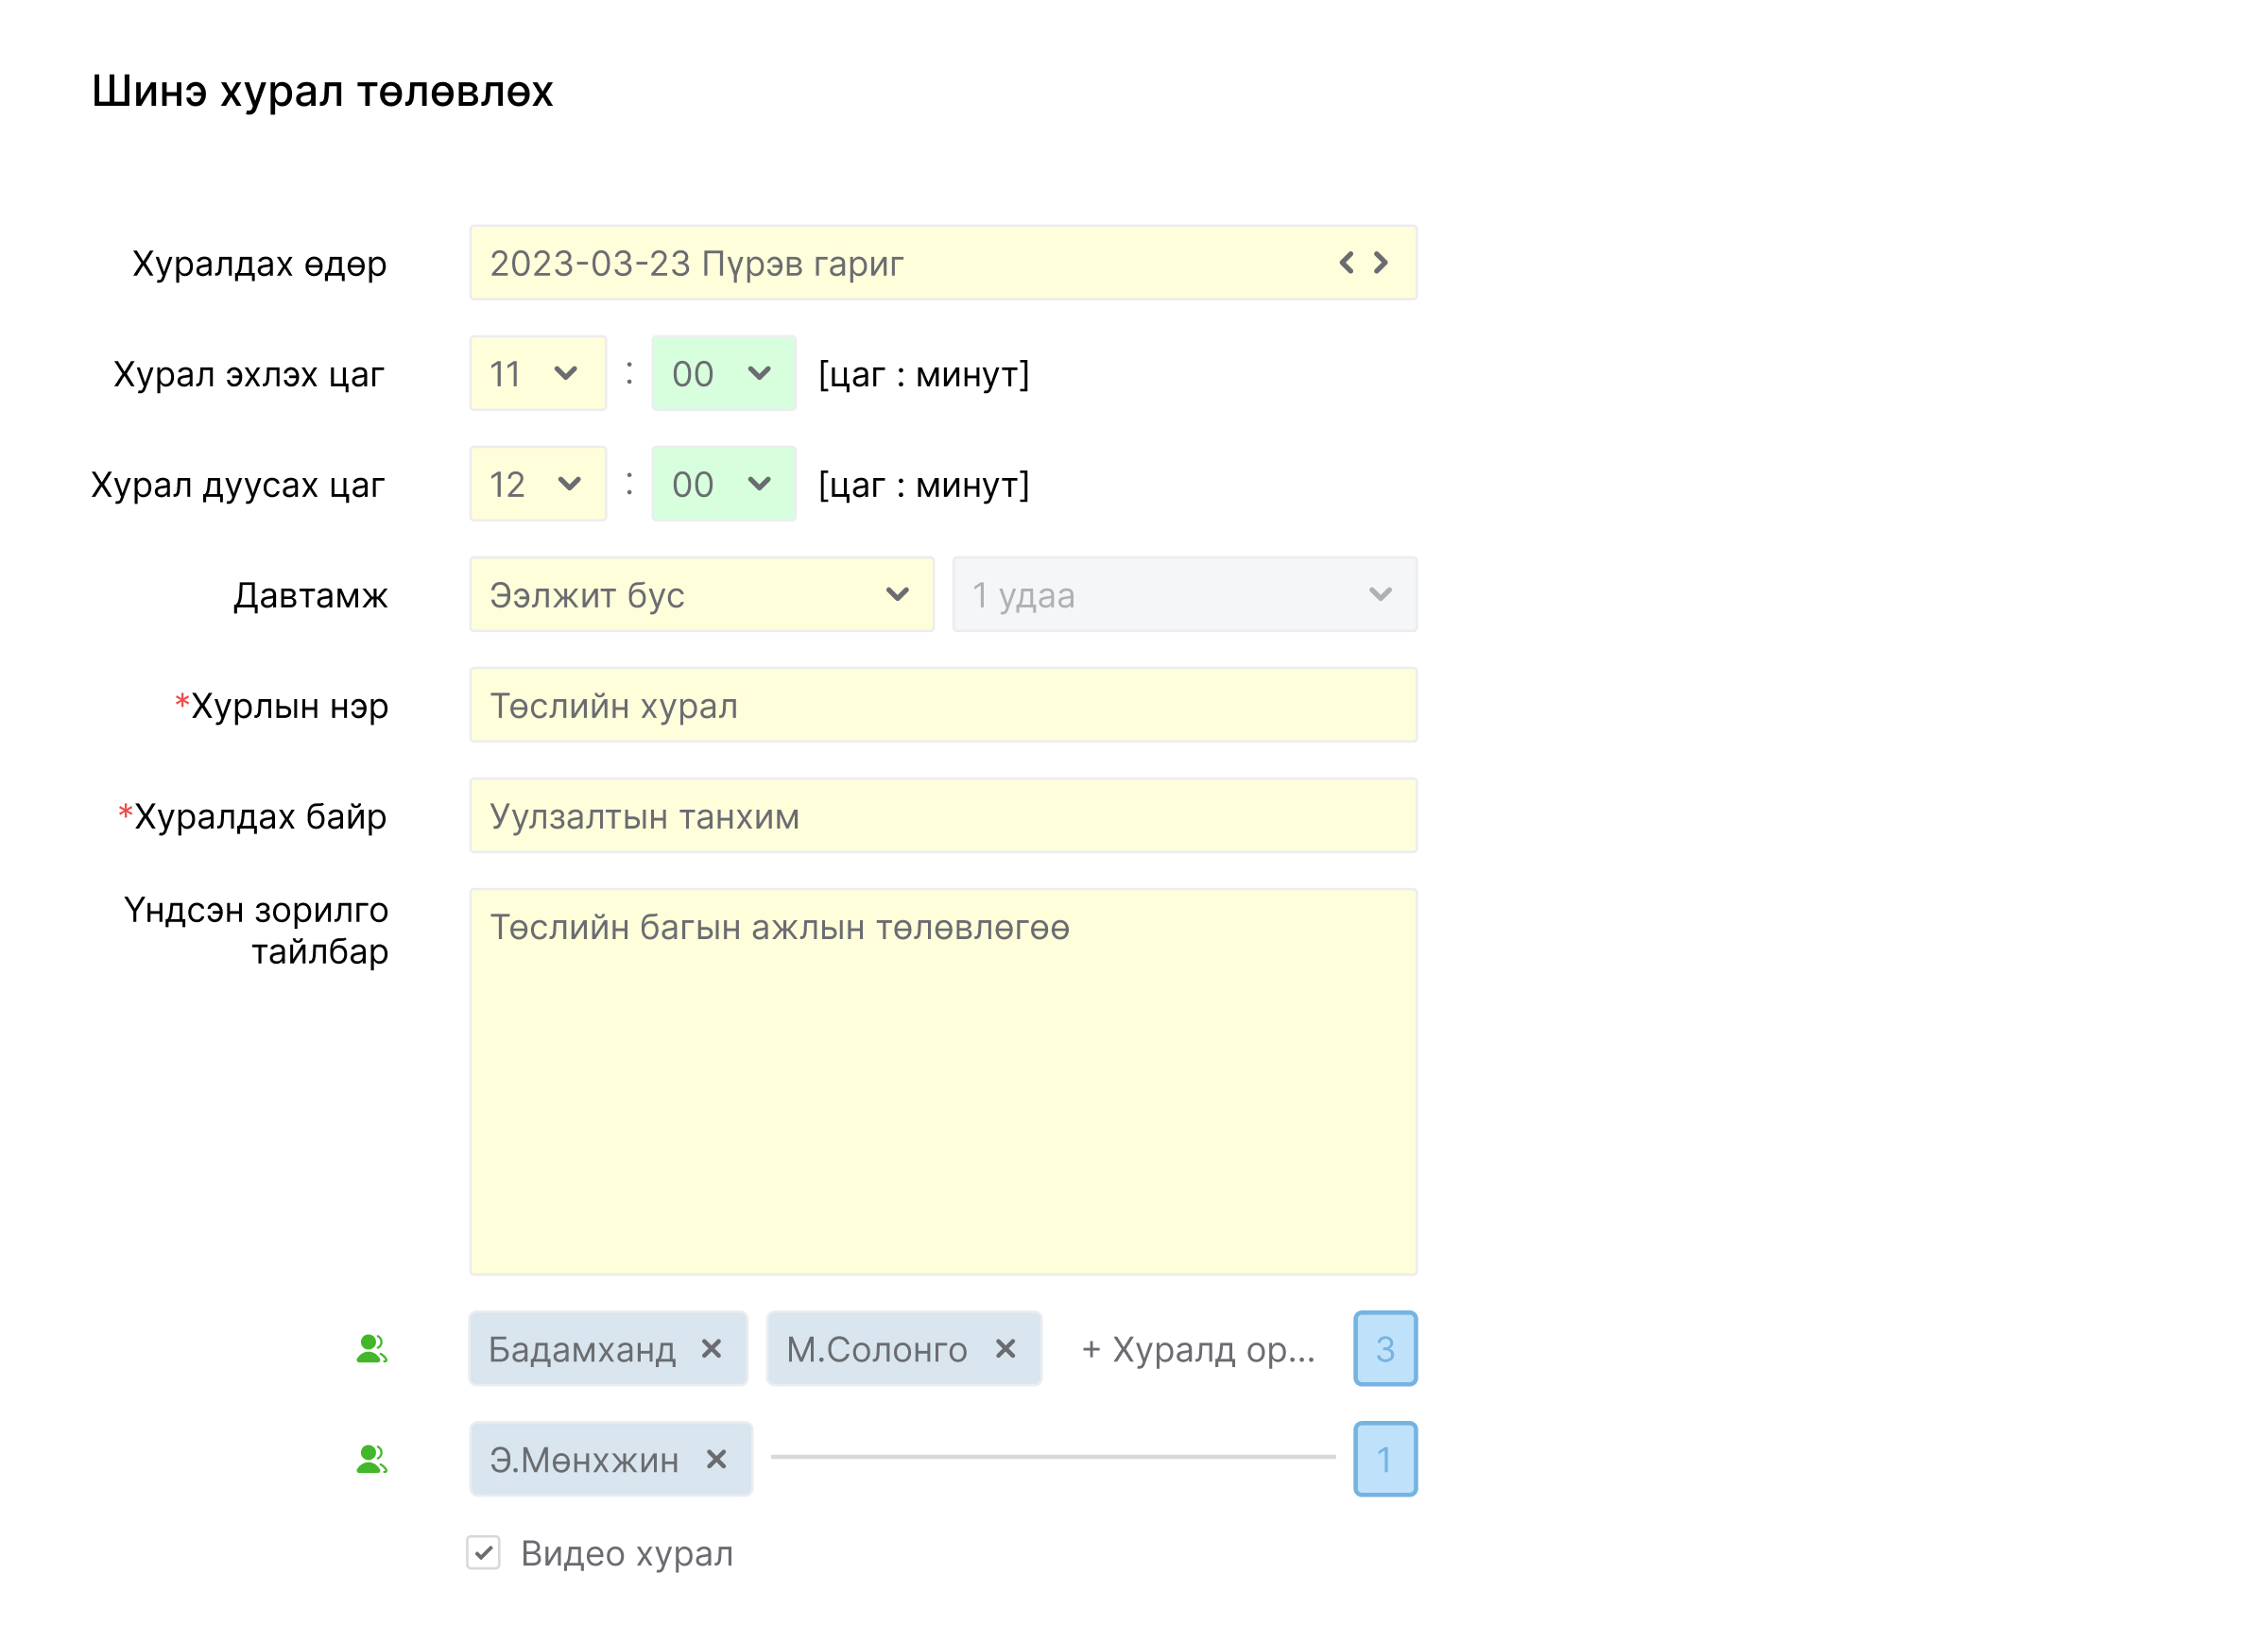Click the Хуралдах байр input field

pos(942,816)
